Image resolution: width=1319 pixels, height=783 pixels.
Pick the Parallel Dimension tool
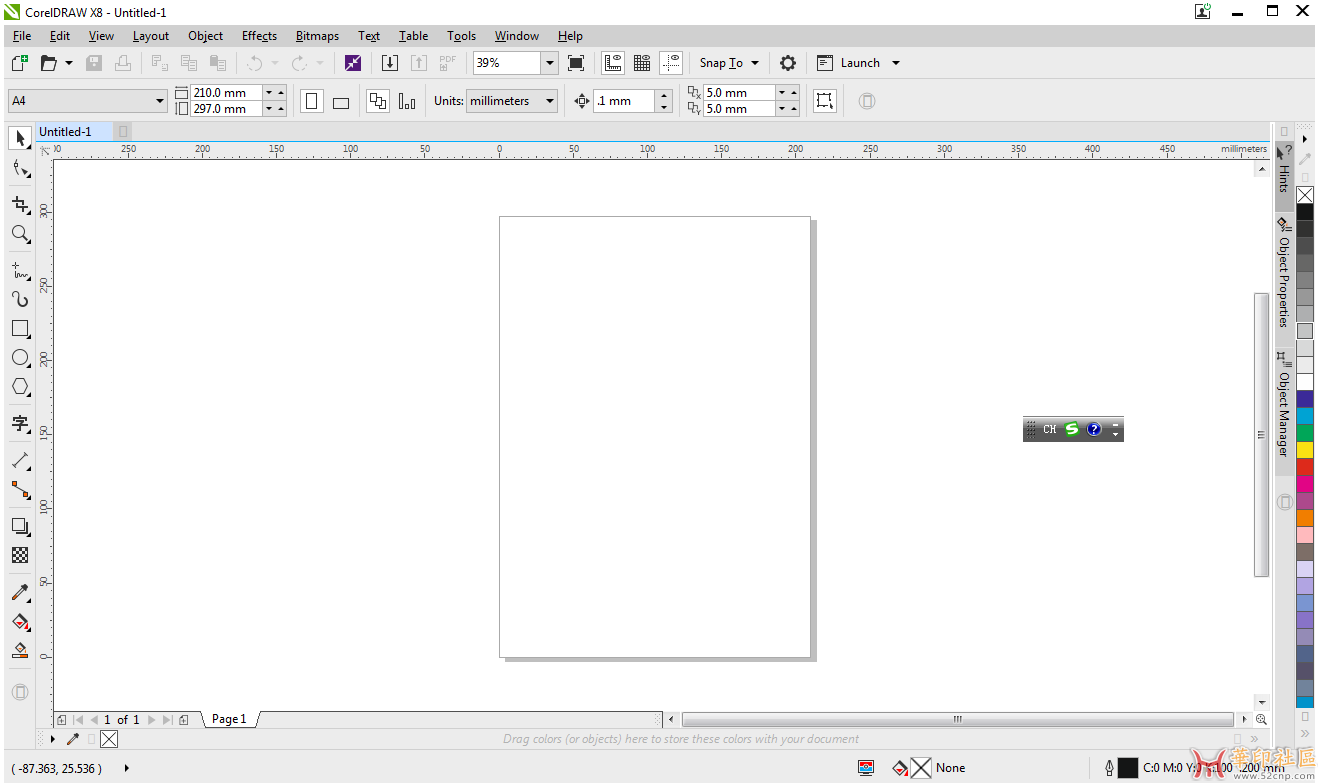point(20,461)
